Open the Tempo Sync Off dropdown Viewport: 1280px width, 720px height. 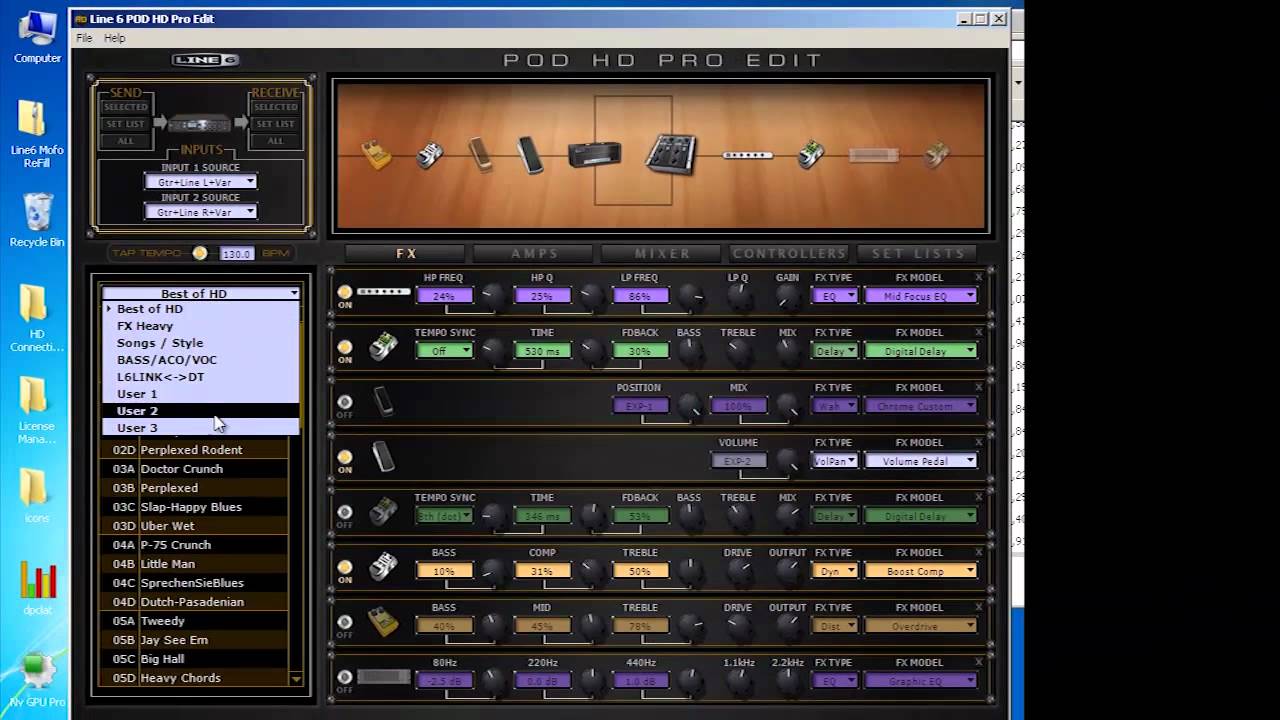[x=444, y=351]
